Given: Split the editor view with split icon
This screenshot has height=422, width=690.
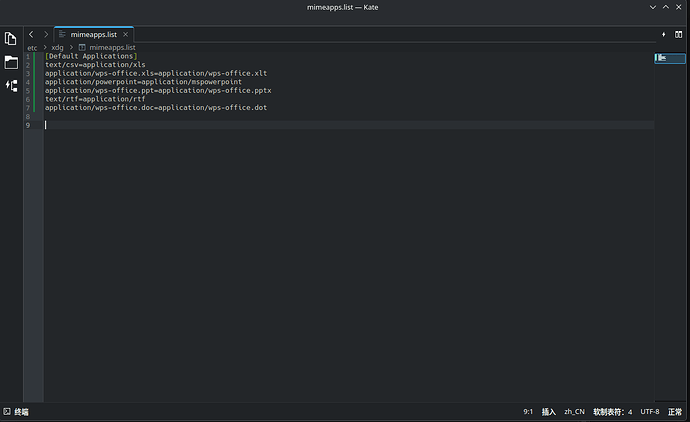Looking at the screenshot, I should pos(679,34).
